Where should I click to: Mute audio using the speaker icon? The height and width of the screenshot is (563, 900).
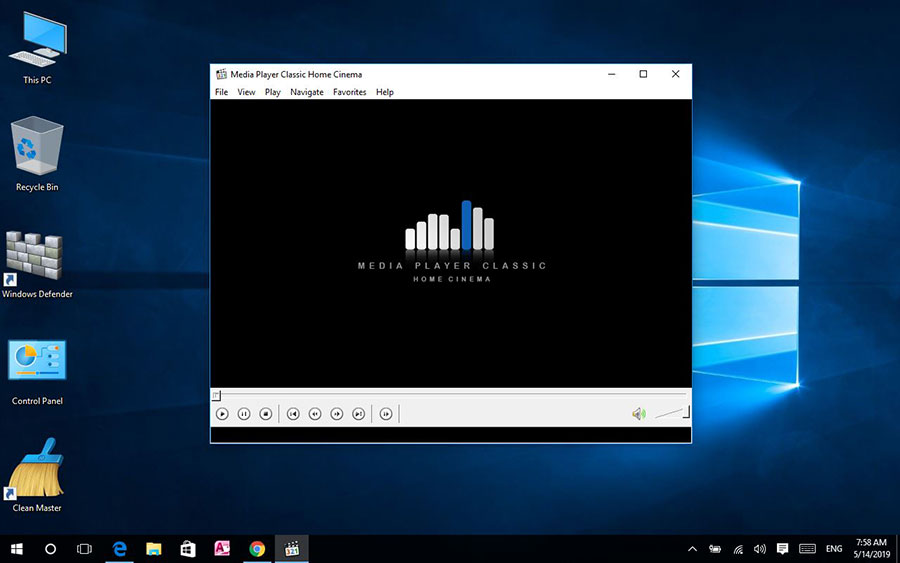point(638,414)
